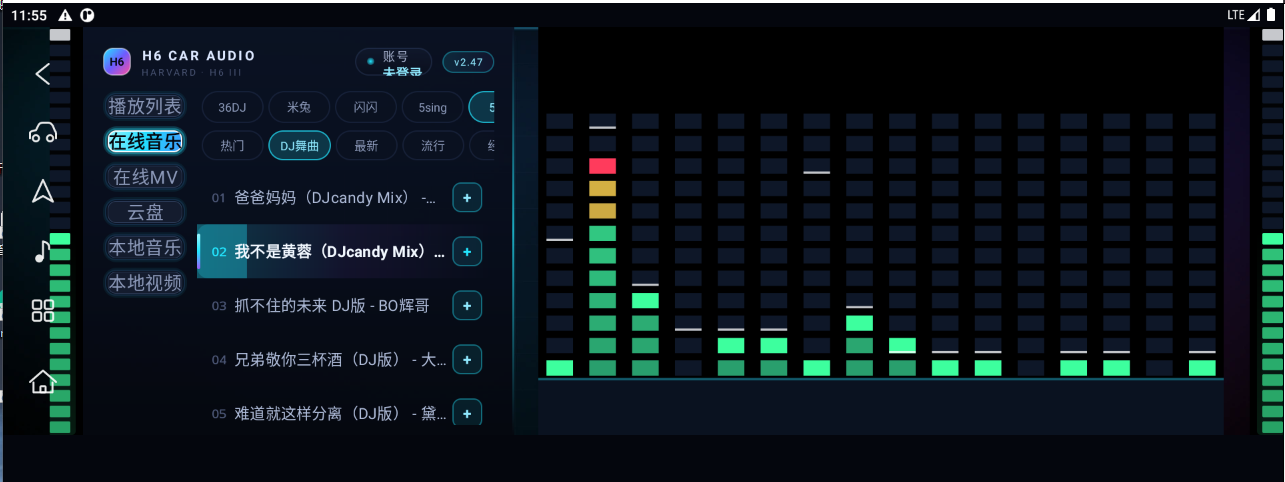Click the warning triangle in status bar
The width and height of the screenshot is (1285, 482).
click(66, 15)
